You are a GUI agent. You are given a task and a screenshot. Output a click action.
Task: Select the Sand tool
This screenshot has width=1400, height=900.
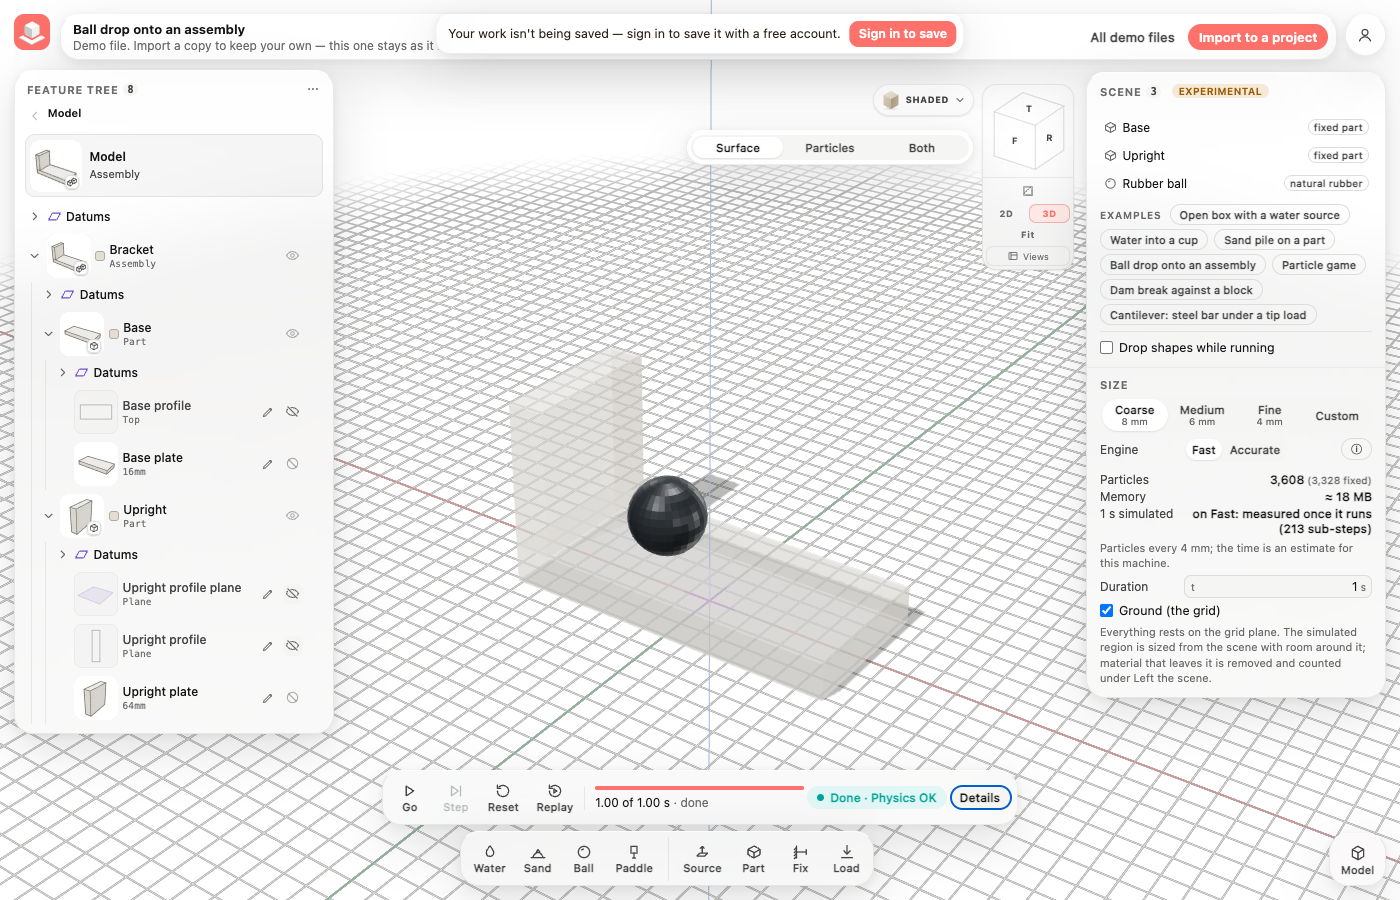point(538,859)
